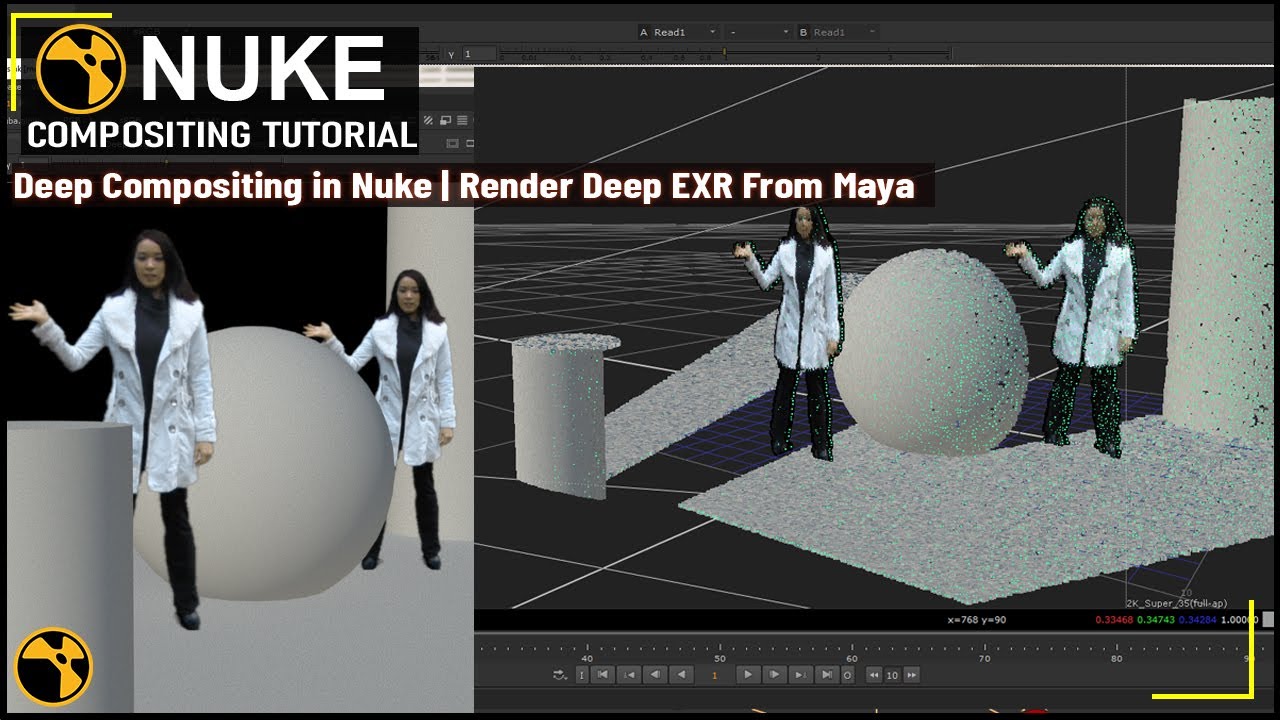Step forward one frame
The image size is (1280, 720).
tap(774, 675)
